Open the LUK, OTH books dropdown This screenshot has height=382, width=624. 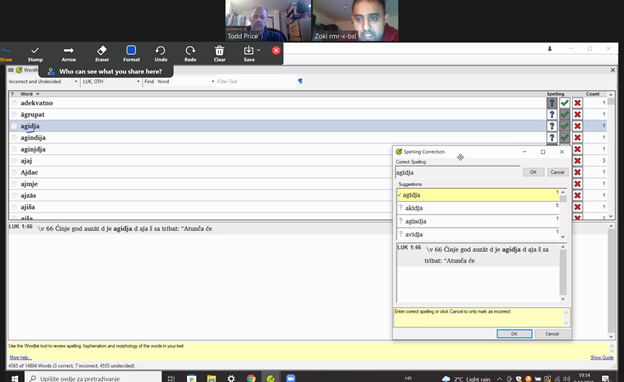click(111, 82)
